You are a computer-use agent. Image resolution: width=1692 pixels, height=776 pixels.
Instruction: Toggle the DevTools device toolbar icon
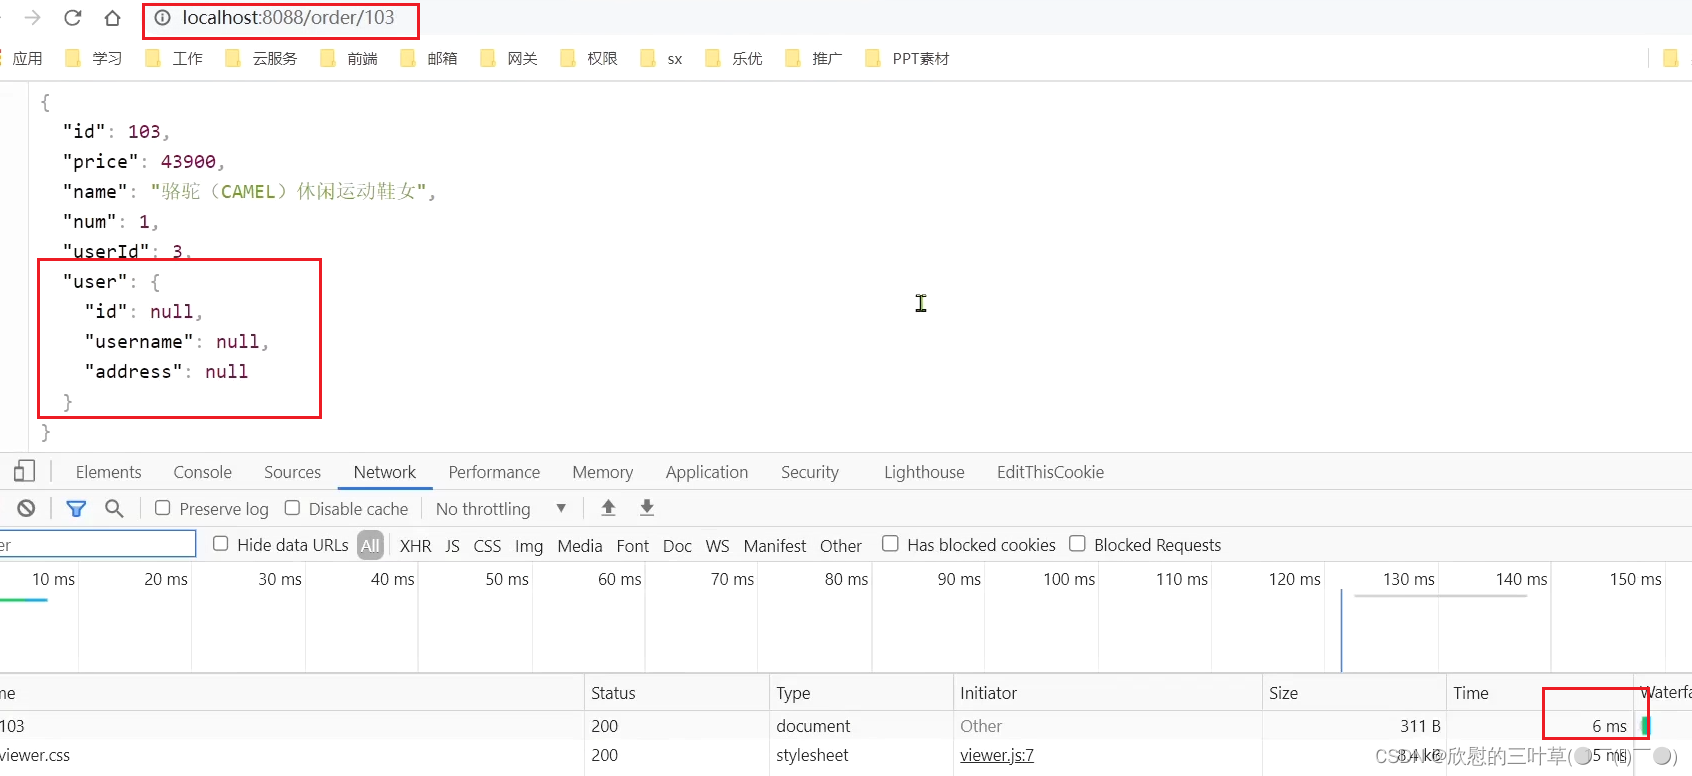(24, 471)
